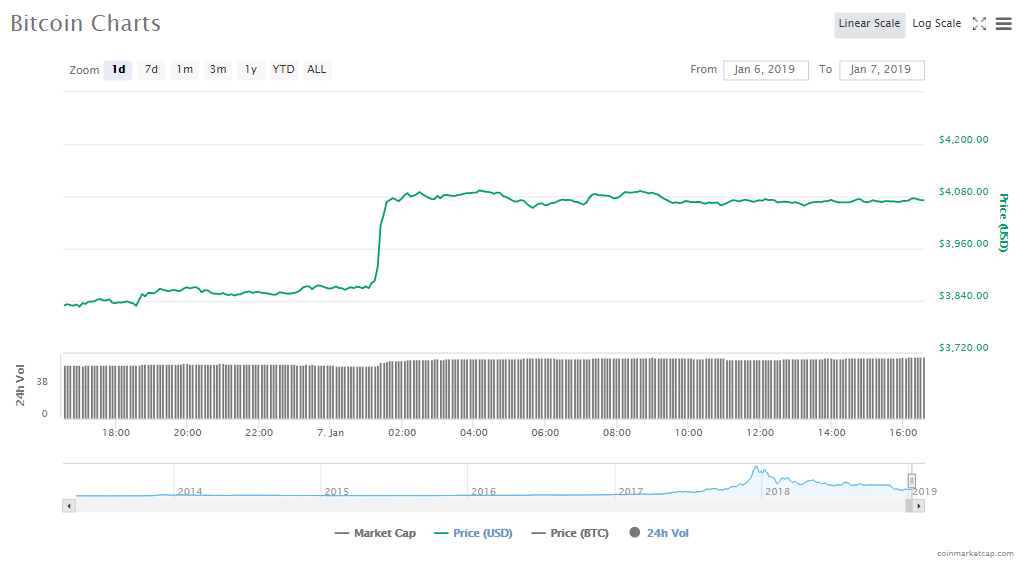Toggle fullscreen chart view icon
The image size is (1026, 564).
[979, 24]
